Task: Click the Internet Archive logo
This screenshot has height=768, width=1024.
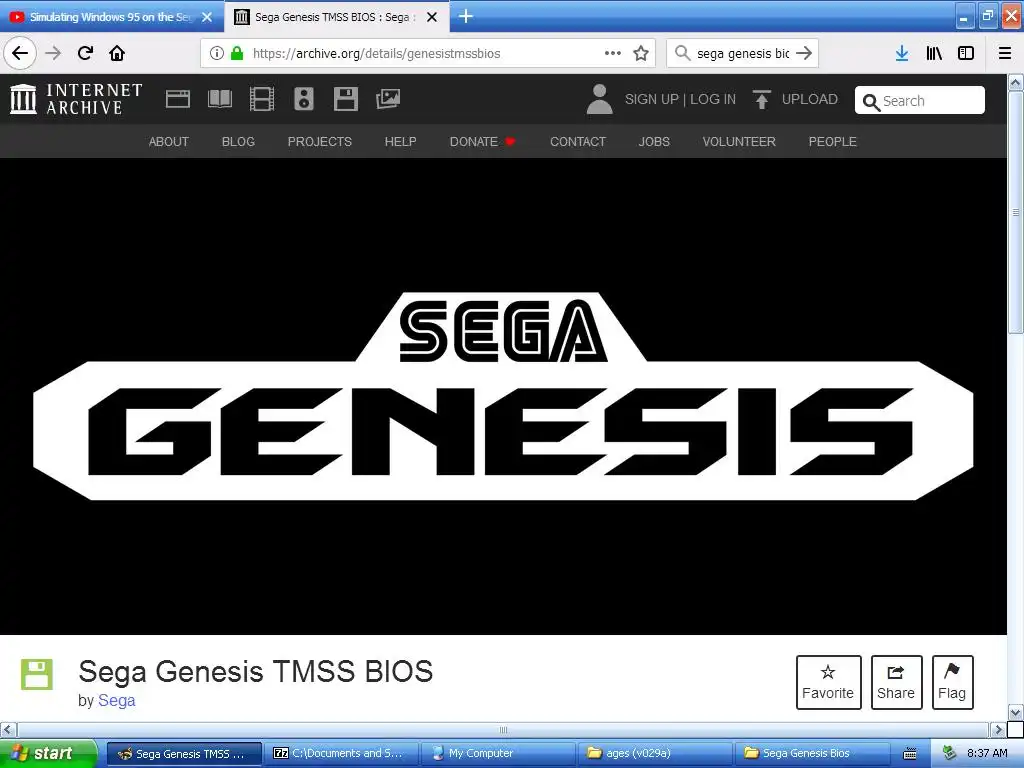Action: point(76,99)
